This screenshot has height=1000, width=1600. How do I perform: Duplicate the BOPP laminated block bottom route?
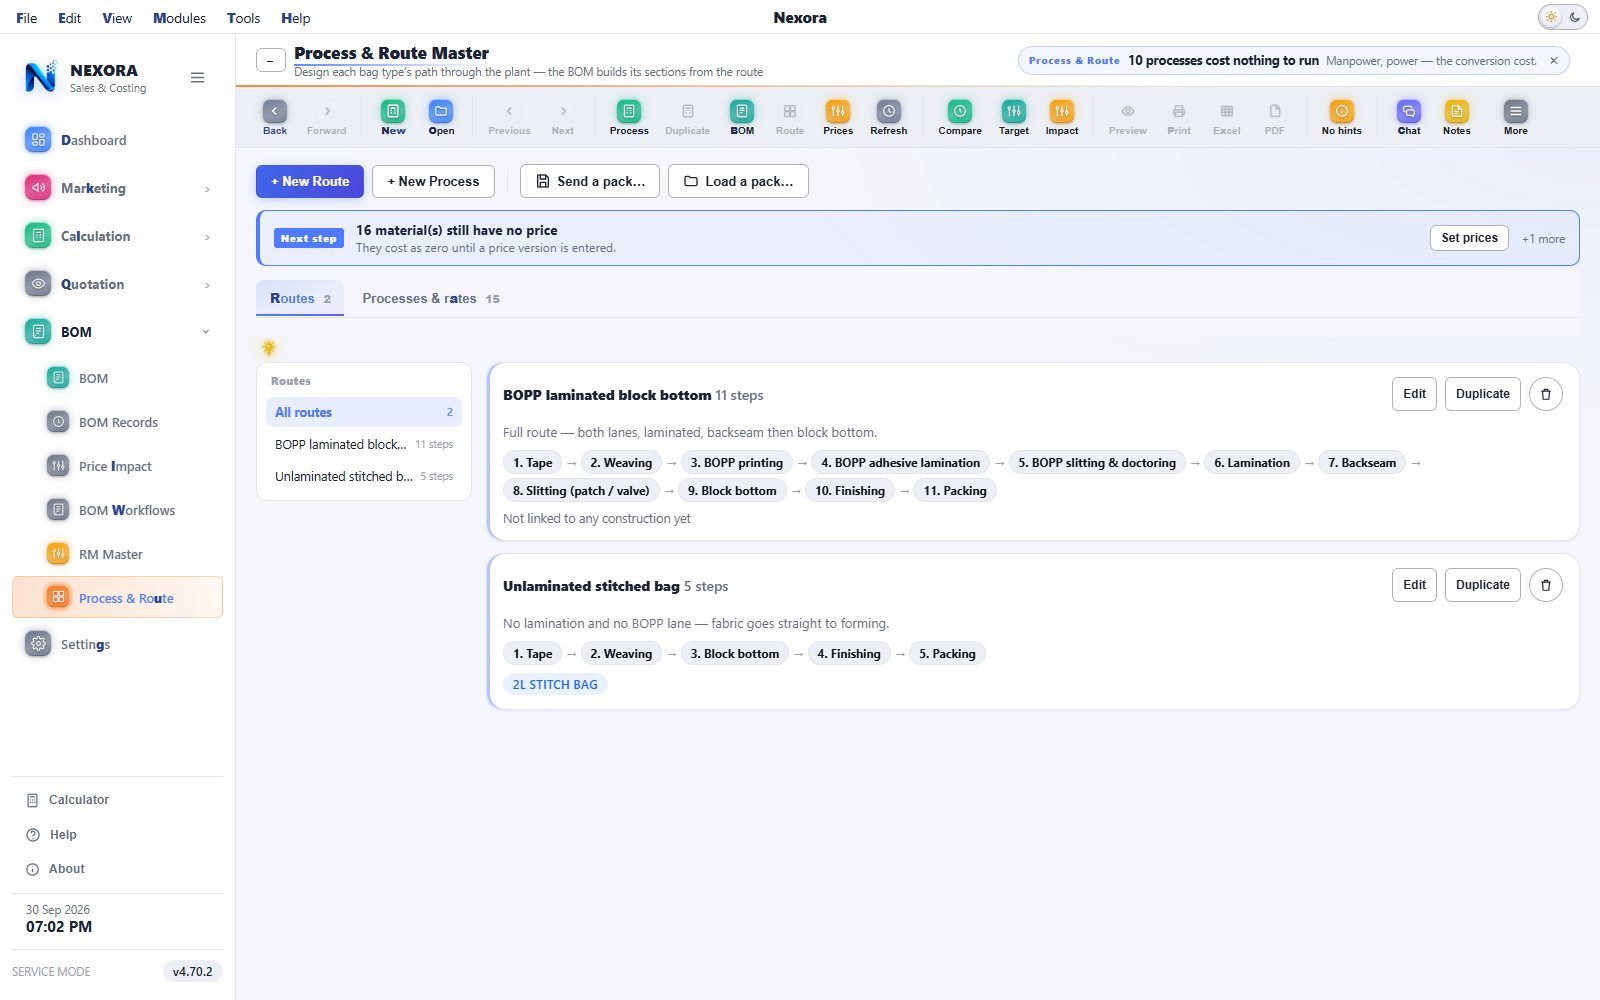(x=1483, y=394)
